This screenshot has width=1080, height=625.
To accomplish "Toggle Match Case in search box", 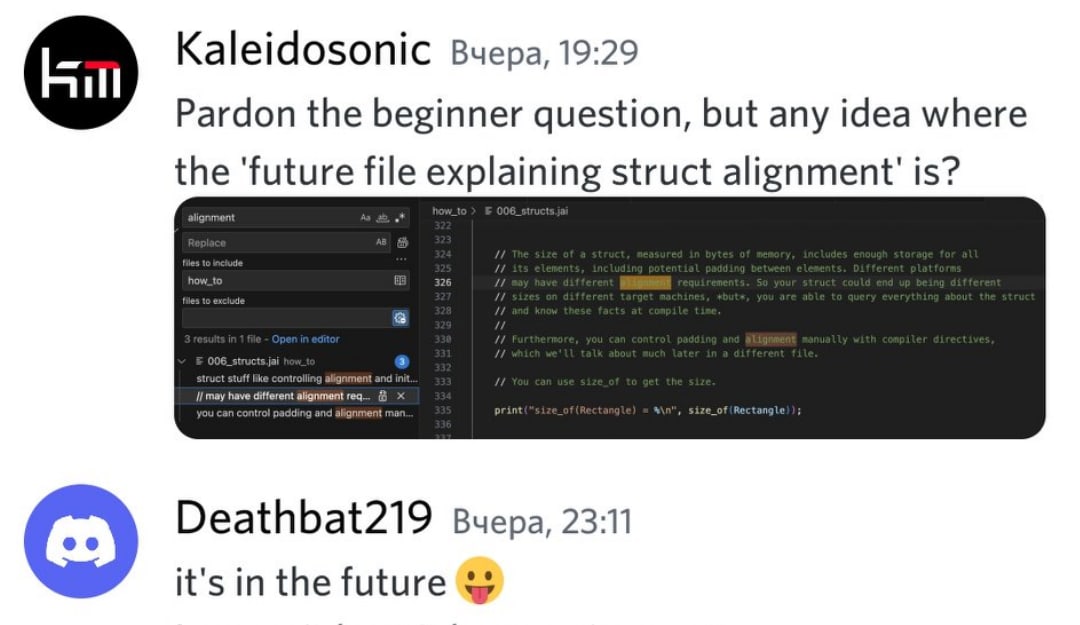I will pyautogui.click(x=365, y=218).
